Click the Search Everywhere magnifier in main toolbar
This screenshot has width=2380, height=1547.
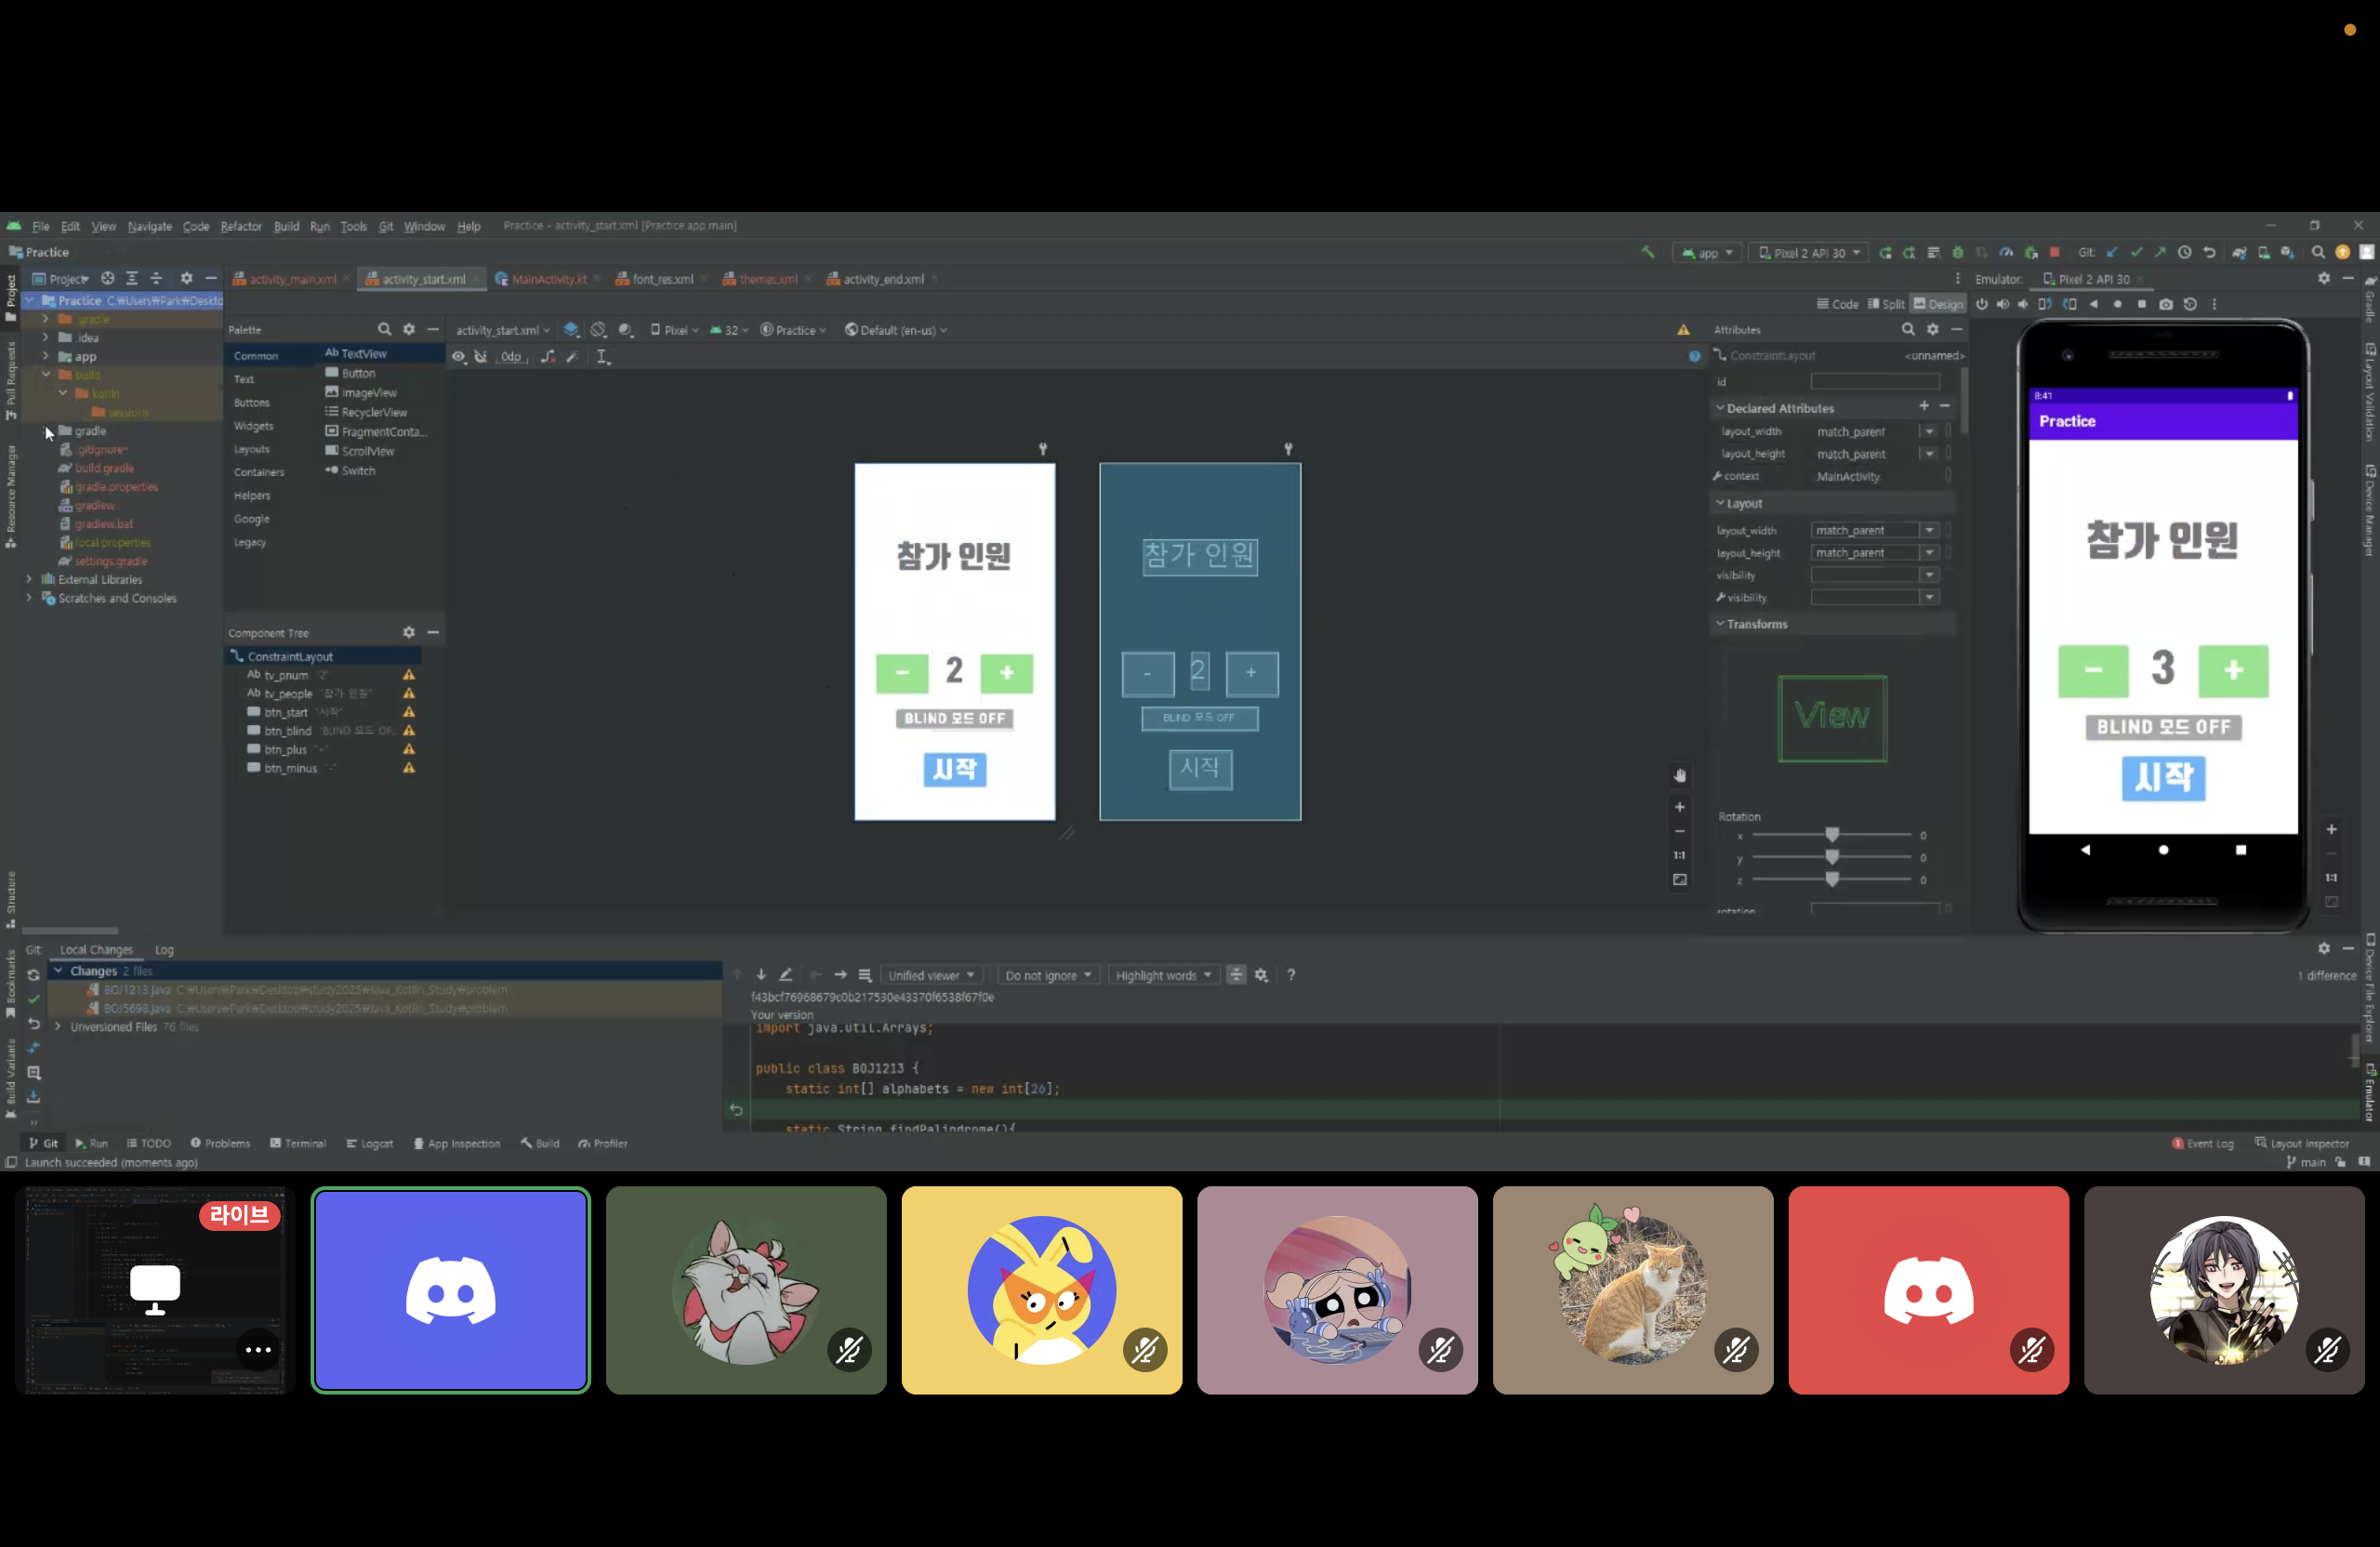coord(2318,252)
